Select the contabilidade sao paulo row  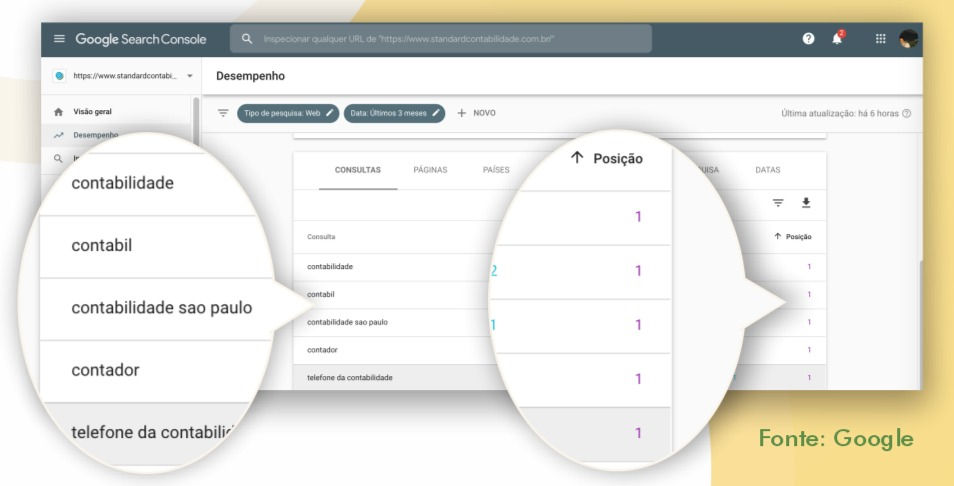[559, 322]
